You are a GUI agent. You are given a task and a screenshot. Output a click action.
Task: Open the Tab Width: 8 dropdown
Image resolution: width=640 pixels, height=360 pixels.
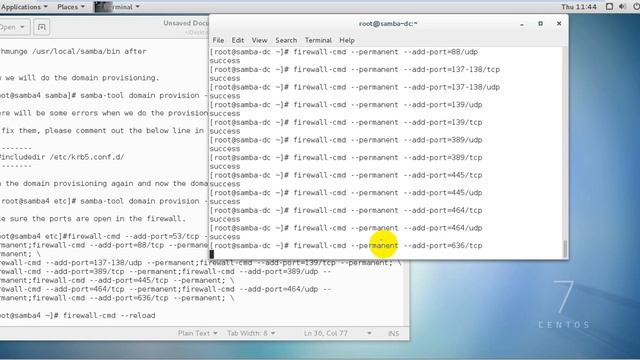point(251,333)
